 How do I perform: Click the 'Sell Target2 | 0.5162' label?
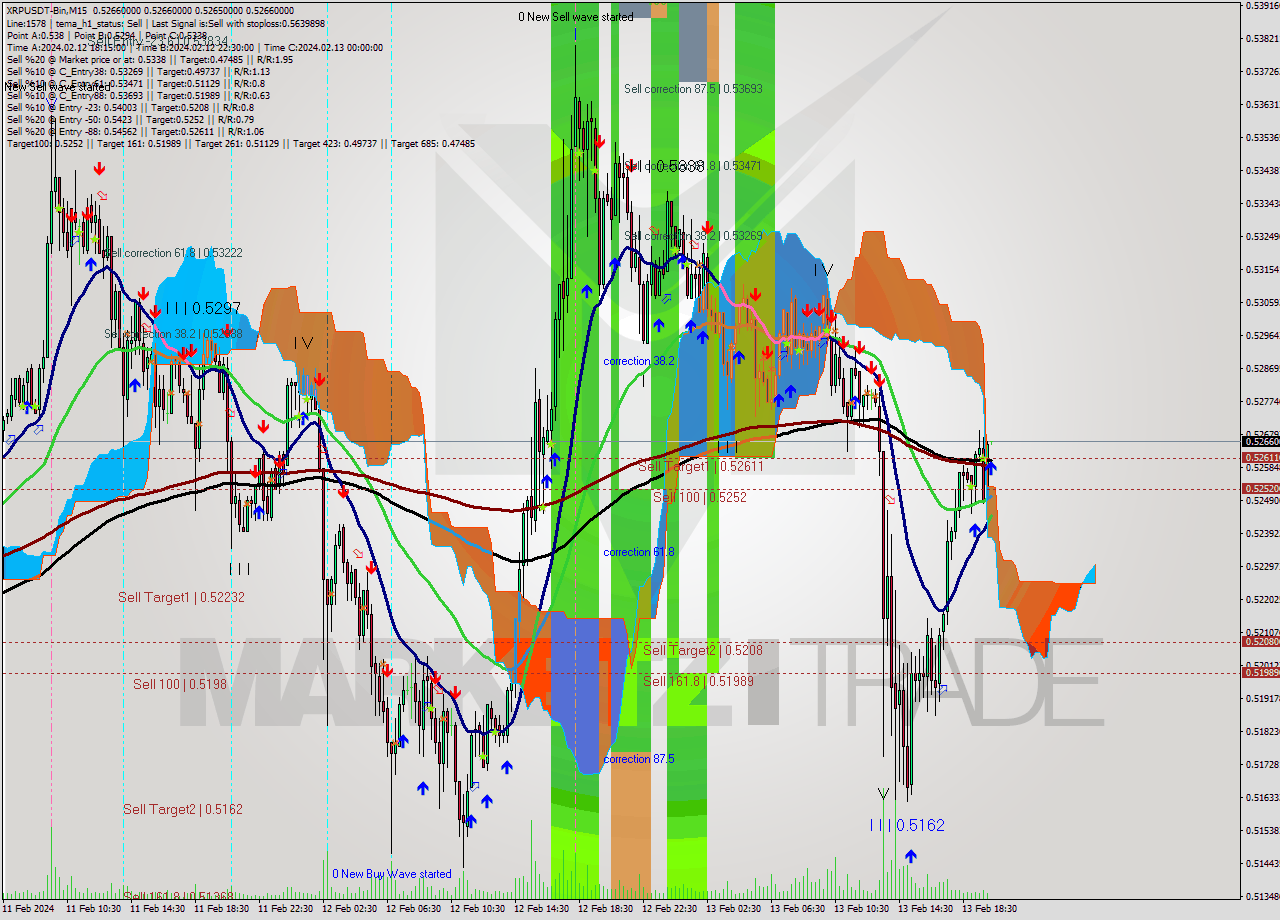point(183,809)
